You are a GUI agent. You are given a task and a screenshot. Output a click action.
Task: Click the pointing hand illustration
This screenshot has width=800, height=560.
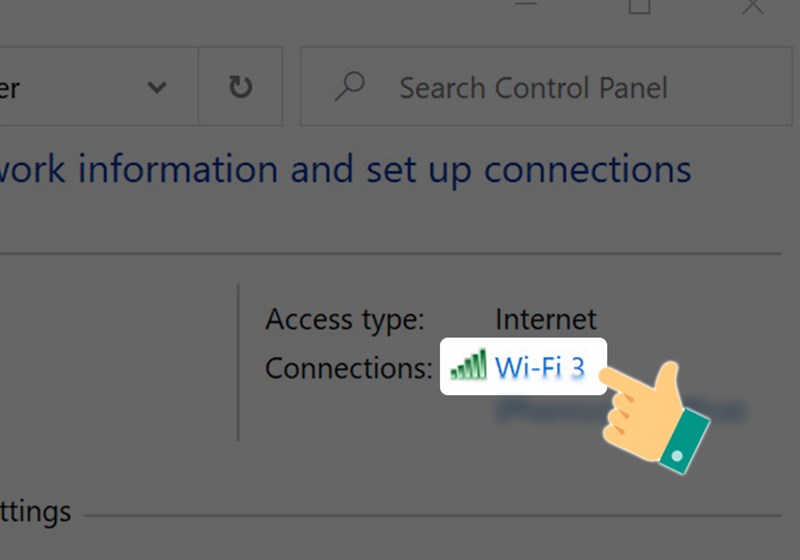tap(655, 415)
